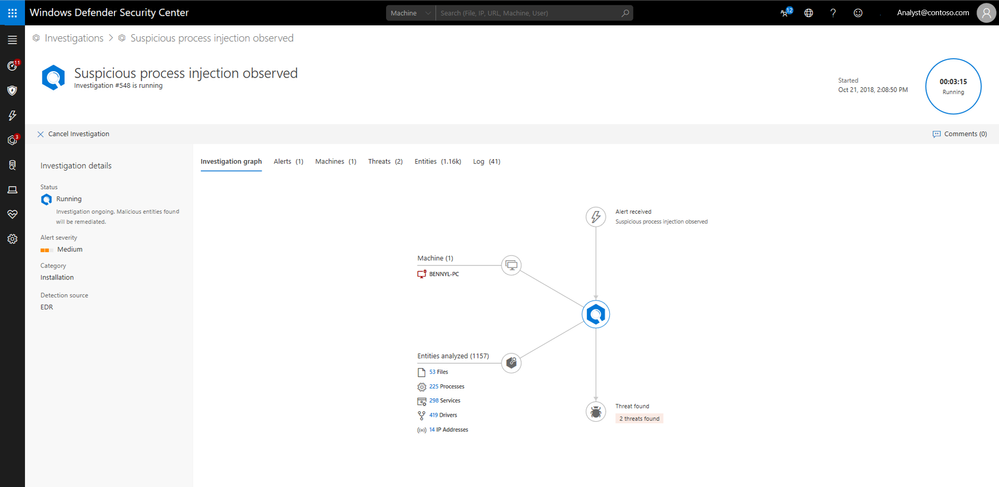Click the search magnifier icon

[x=625, y=13]
